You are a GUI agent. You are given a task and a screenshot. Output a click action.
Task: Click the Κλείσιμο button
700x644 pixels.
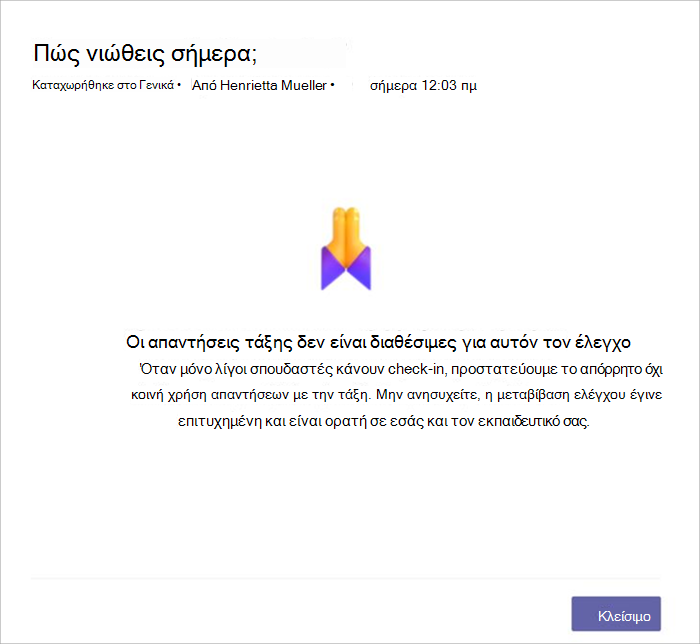(x=616, y=614)
